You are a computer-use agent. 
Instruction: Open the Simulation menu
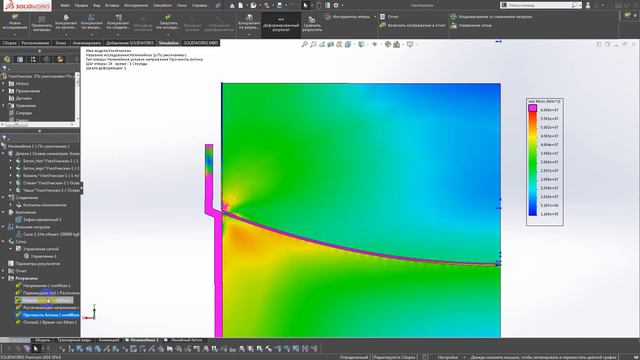pos(162,6)
